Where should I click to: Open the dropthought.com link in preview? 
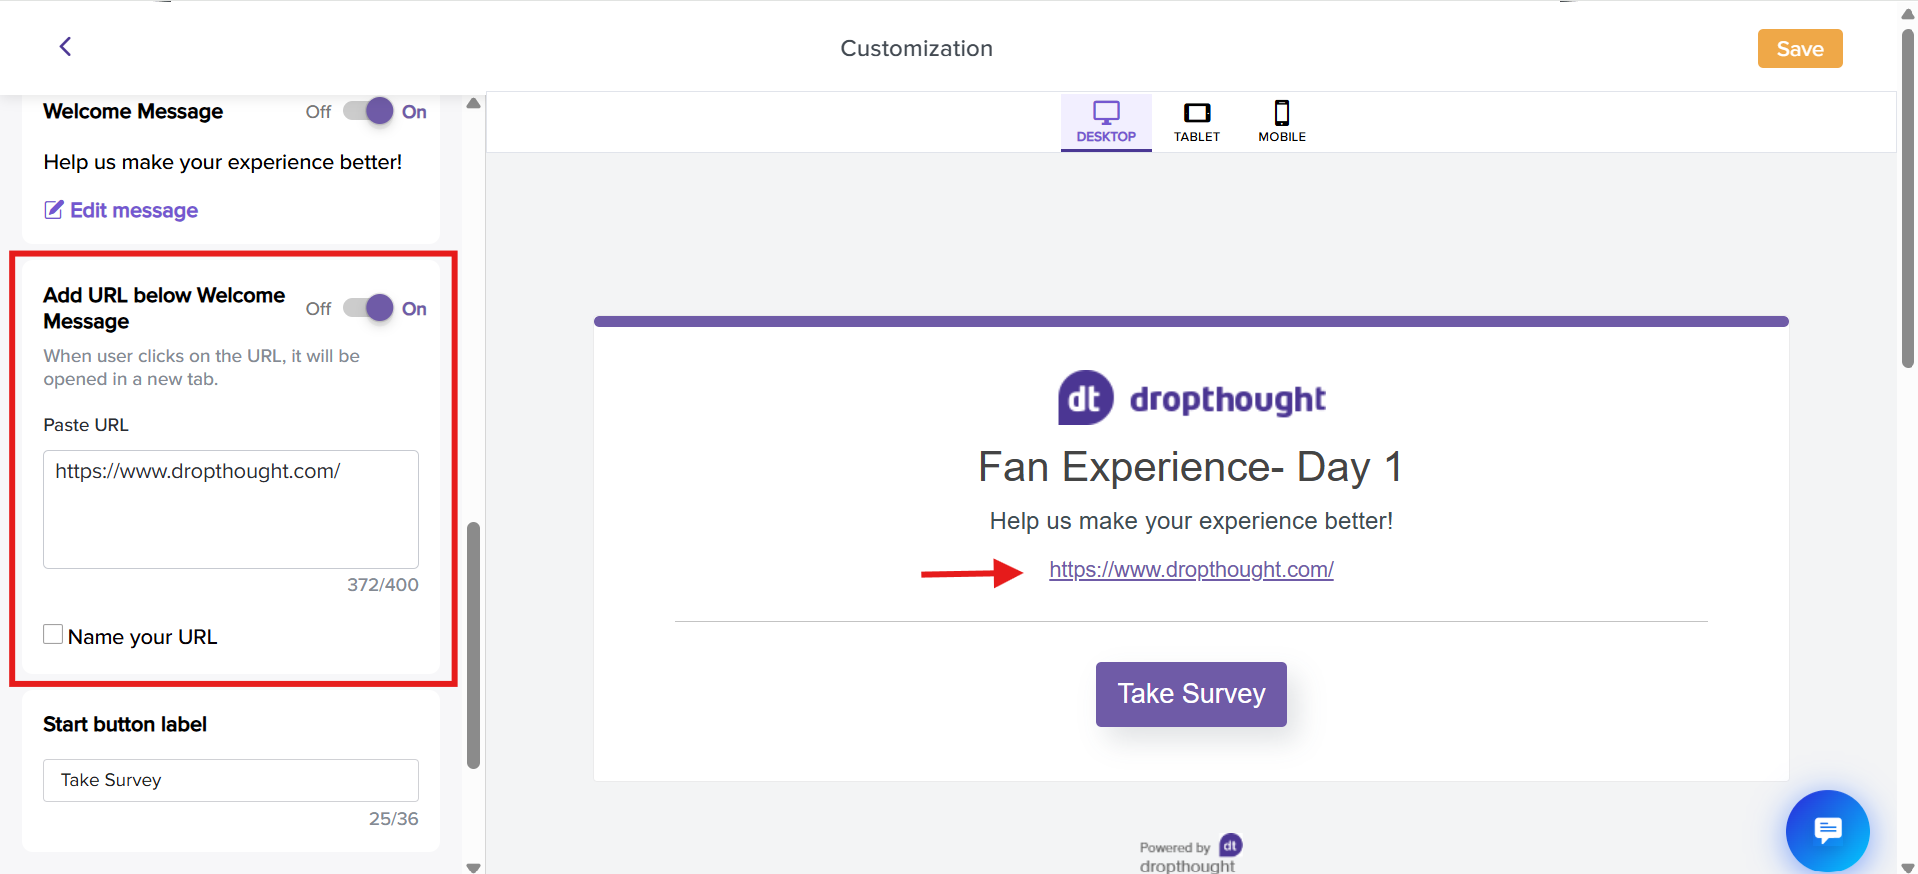pos(1190,570)
